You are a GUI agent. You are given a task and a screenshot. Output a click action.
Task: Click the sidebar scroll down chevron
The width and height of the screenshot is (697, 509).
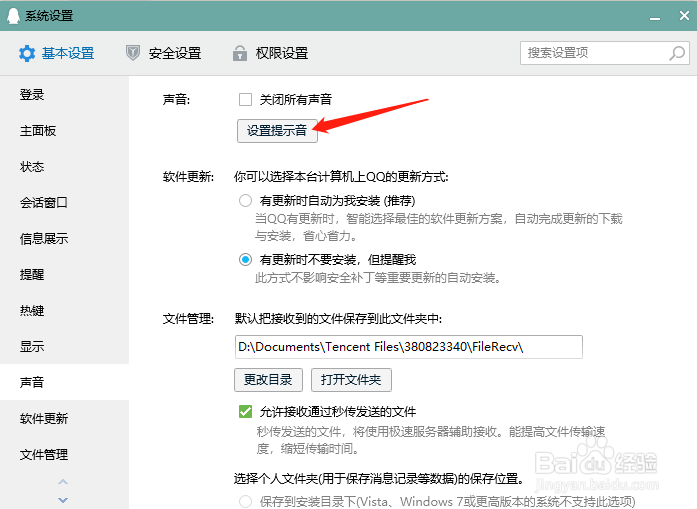pos(63,500)
